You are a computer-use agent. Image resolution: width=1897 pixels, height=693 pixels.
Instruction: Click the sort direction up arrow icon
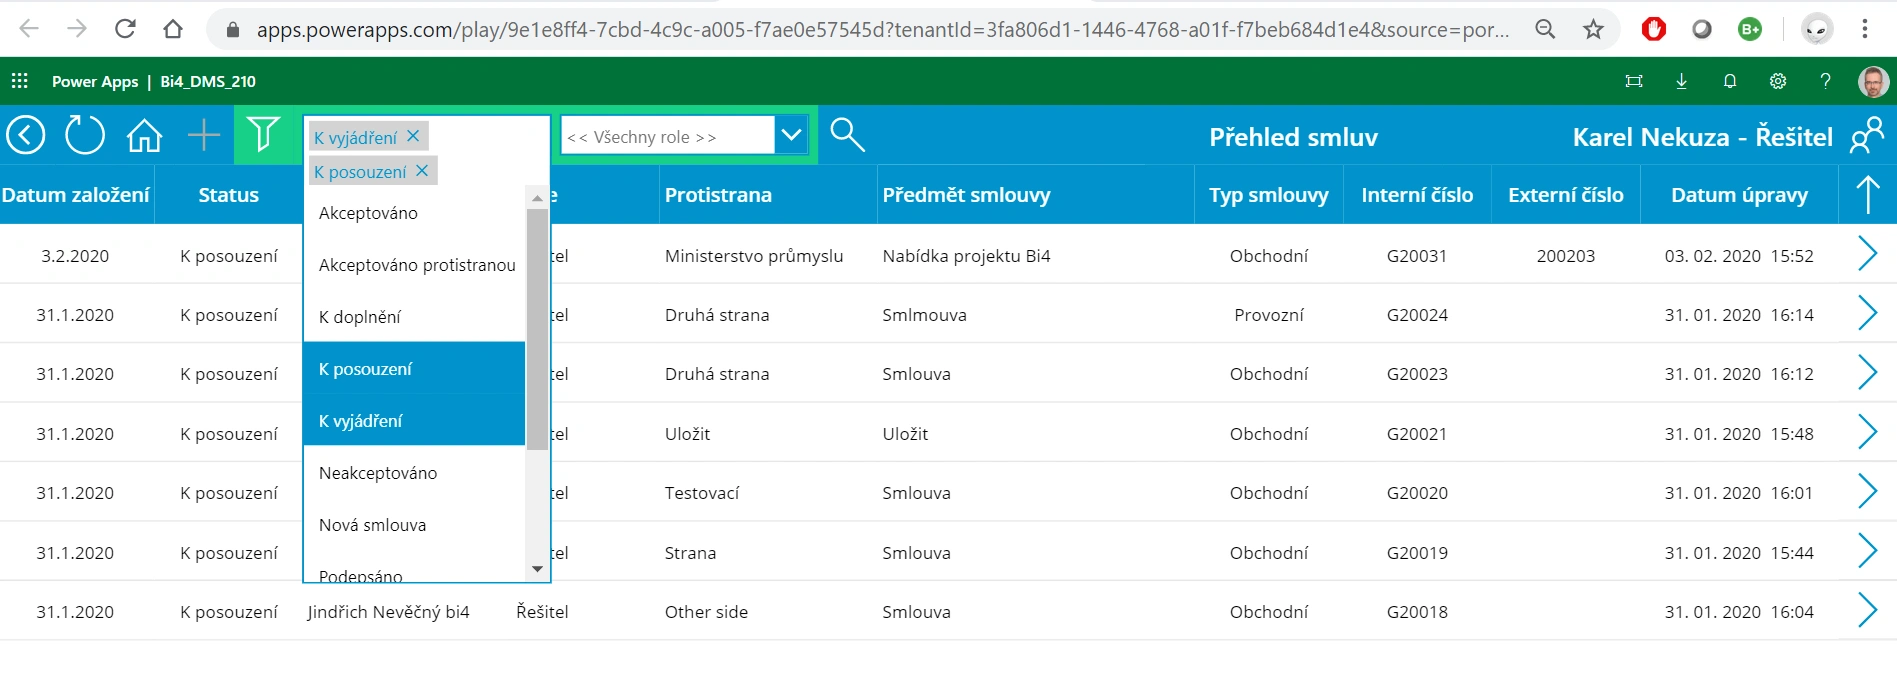(1867, 194)
